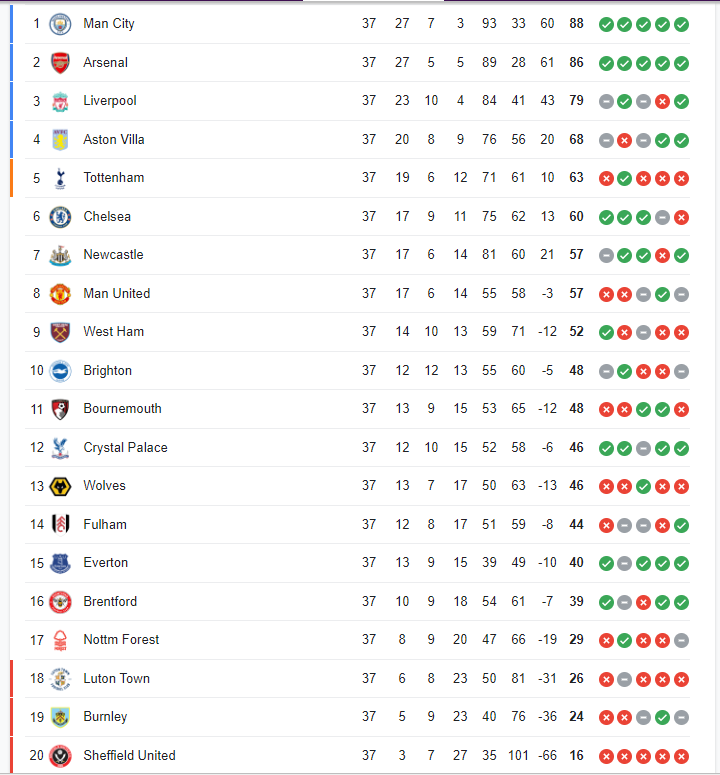This screenshot has width=720, height=775.
Task: Select the Brentford team name
Action: coord(110,602)
